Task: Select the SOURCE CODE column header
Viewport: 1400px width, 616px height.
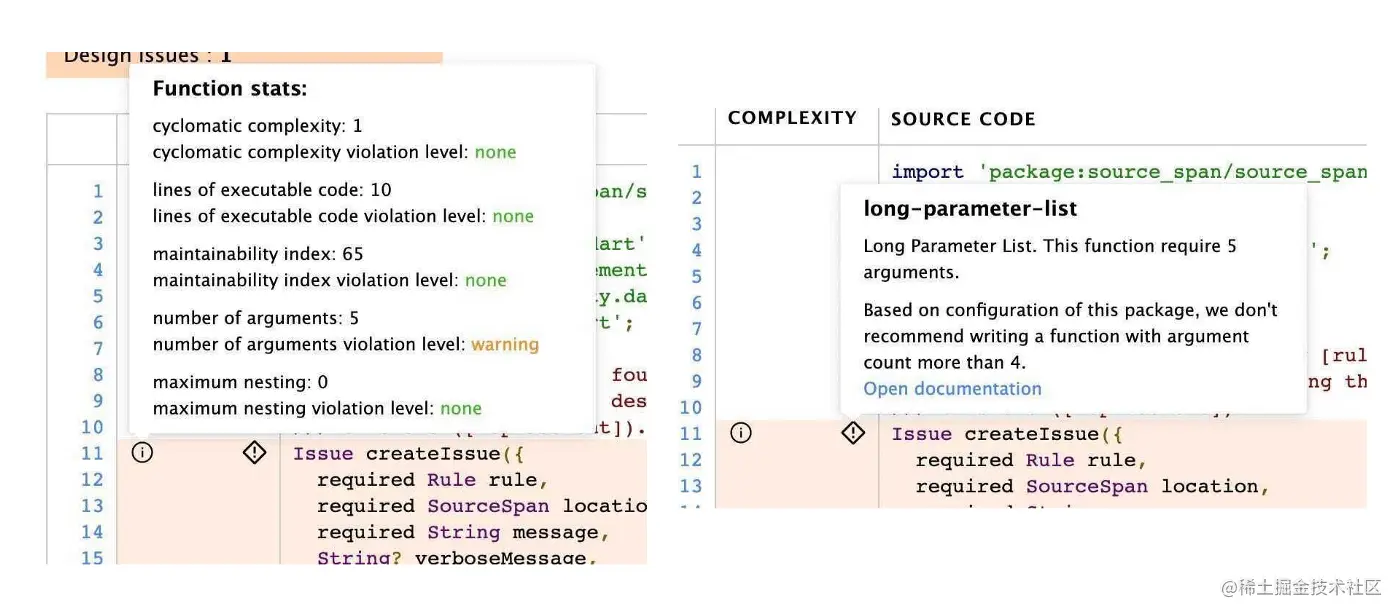Action: (962, 119)
